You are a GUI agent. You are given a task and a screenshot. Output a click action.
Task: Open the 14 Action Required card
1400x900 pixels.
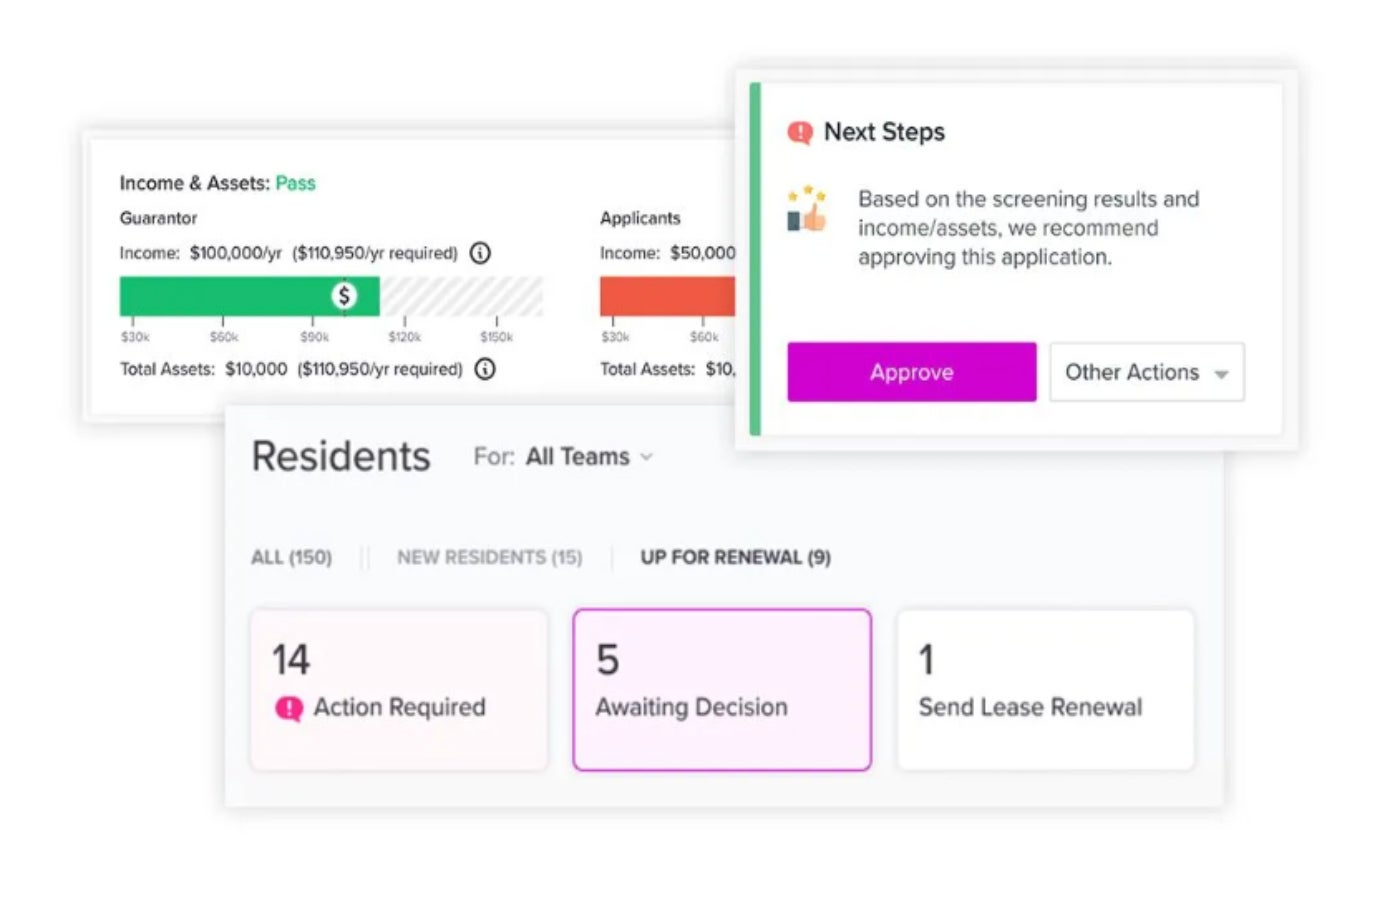pyautogui.click(x=399, y=690)
